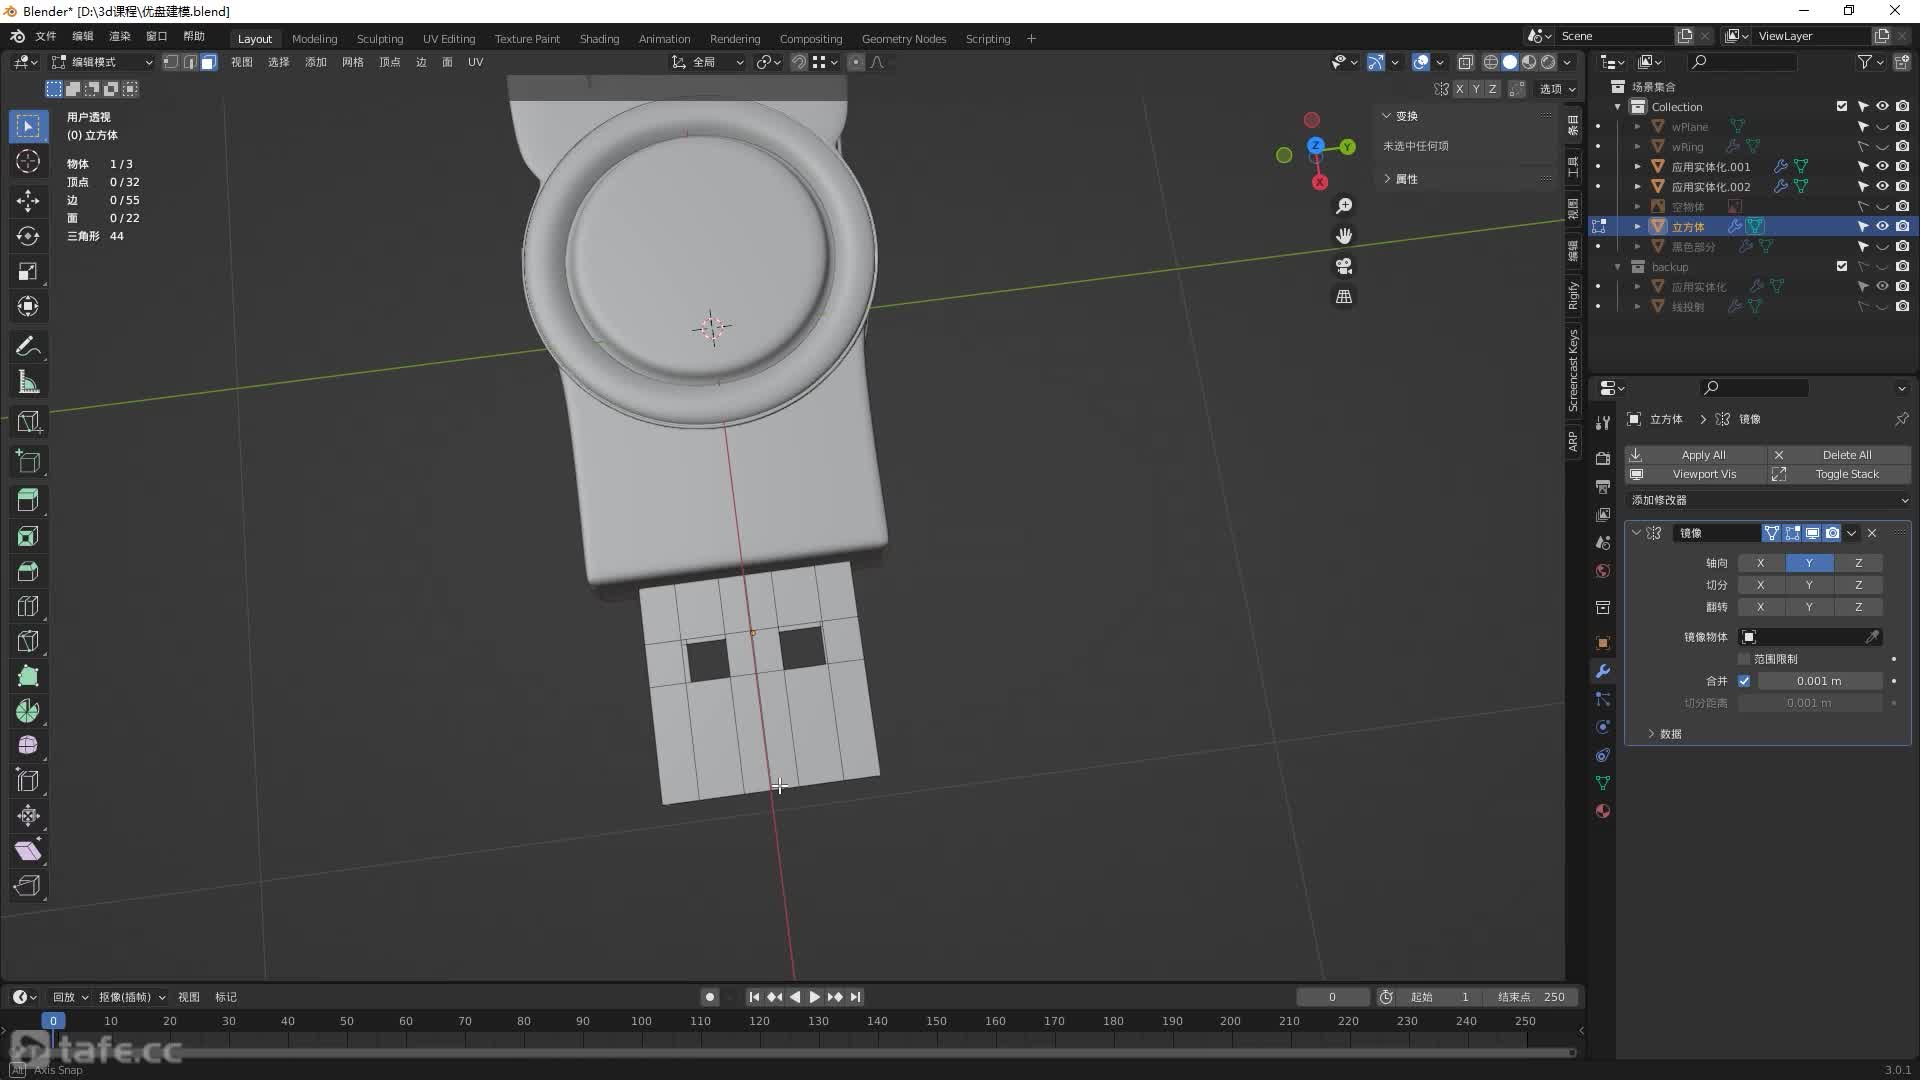Select the Edge Slide tool

28,781
